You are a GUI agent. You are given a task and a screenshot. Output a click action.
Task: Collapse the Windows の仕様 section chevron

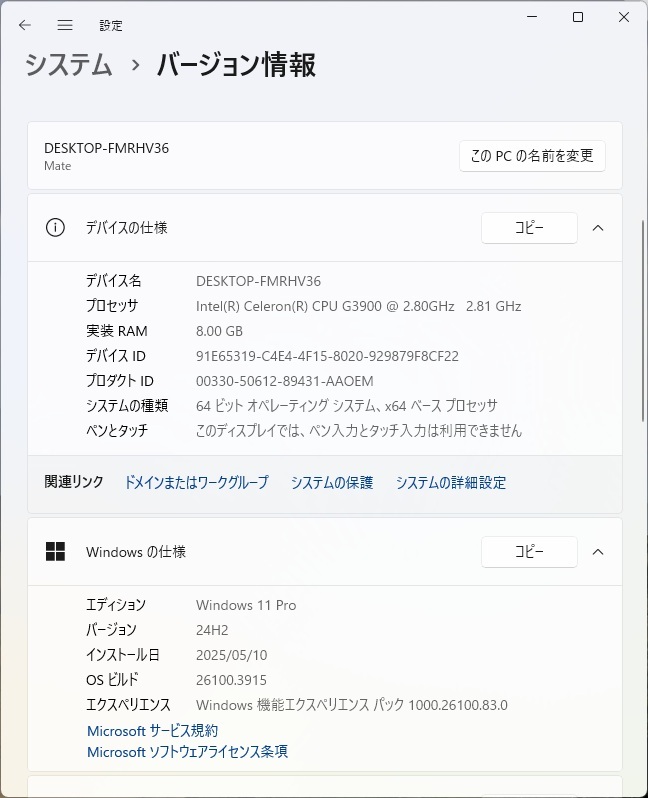point(598,552)
